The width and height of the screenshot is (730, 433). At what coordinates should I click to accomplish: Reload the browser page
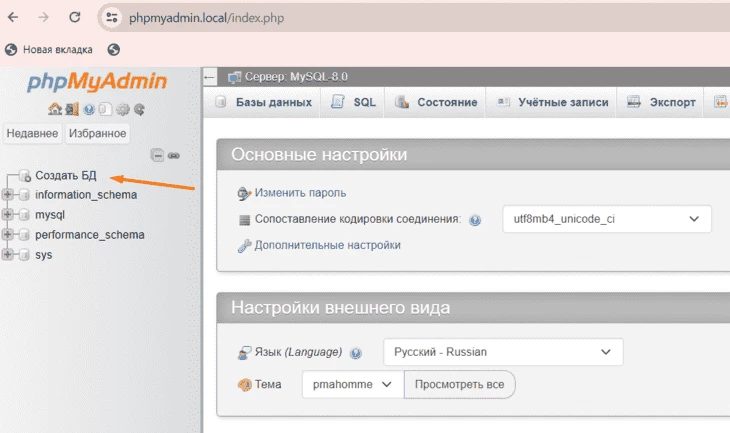74,18
